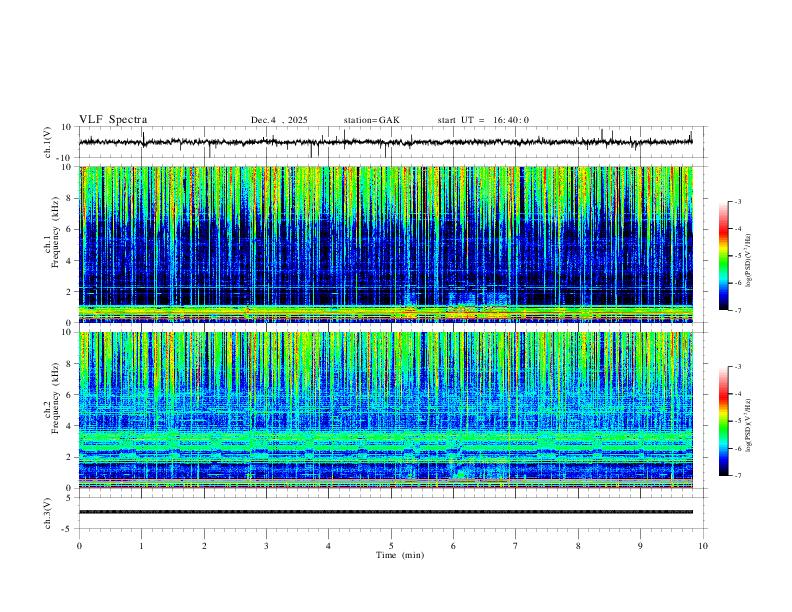Click time axis tick label "6"

[x=453, y=546]
